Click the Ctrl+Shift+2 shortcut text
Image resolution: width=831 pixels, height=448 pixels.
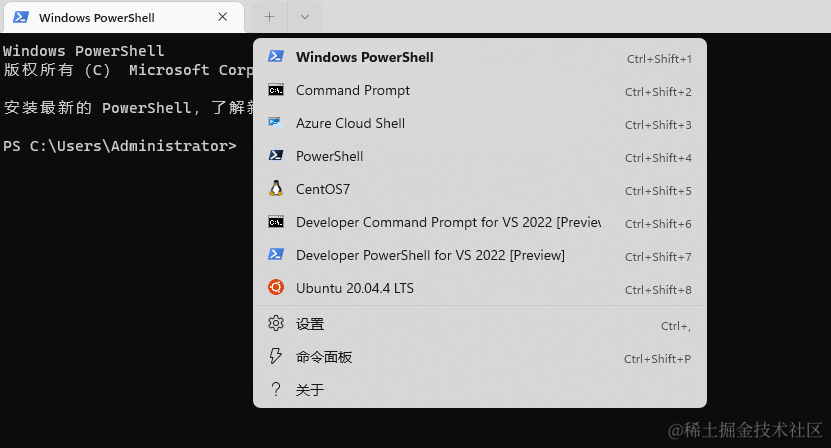pyautogui.click(x=658, y=92)
